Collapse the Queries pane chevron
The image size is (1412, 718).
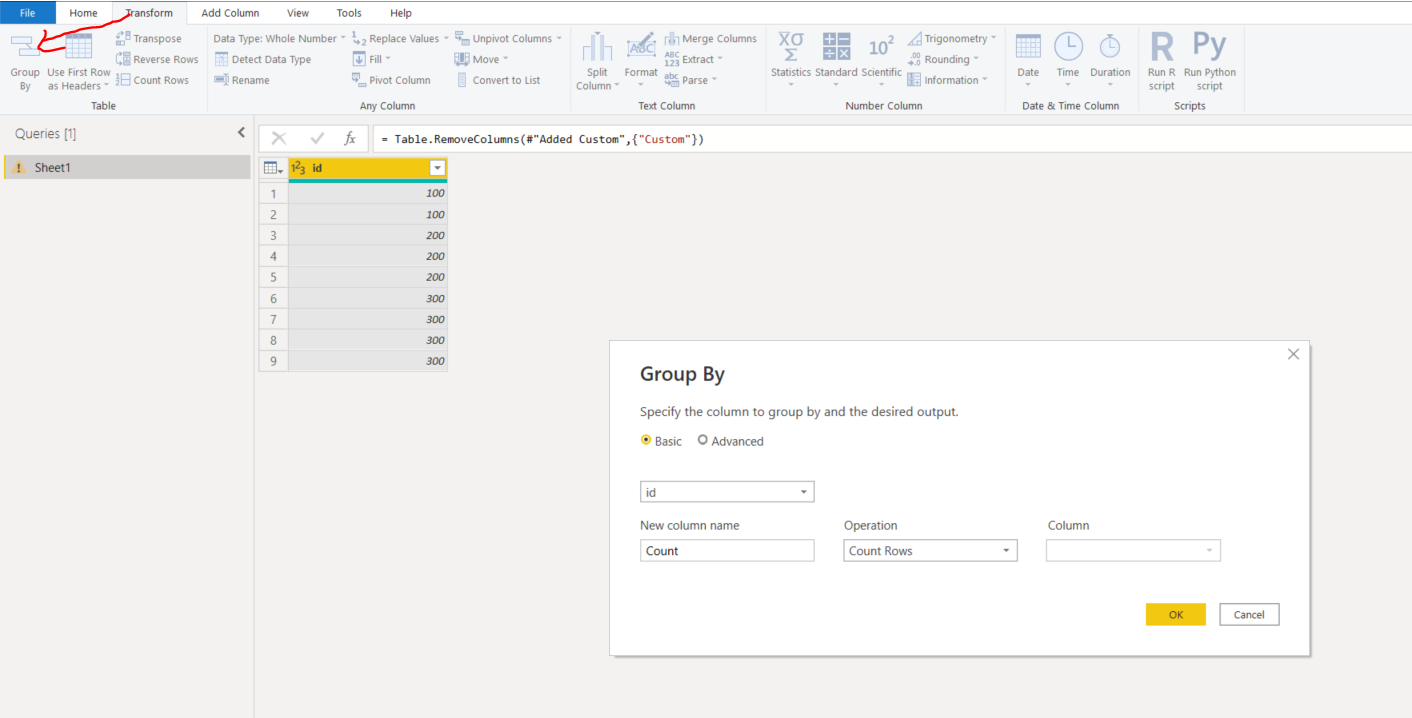point(241,133)
